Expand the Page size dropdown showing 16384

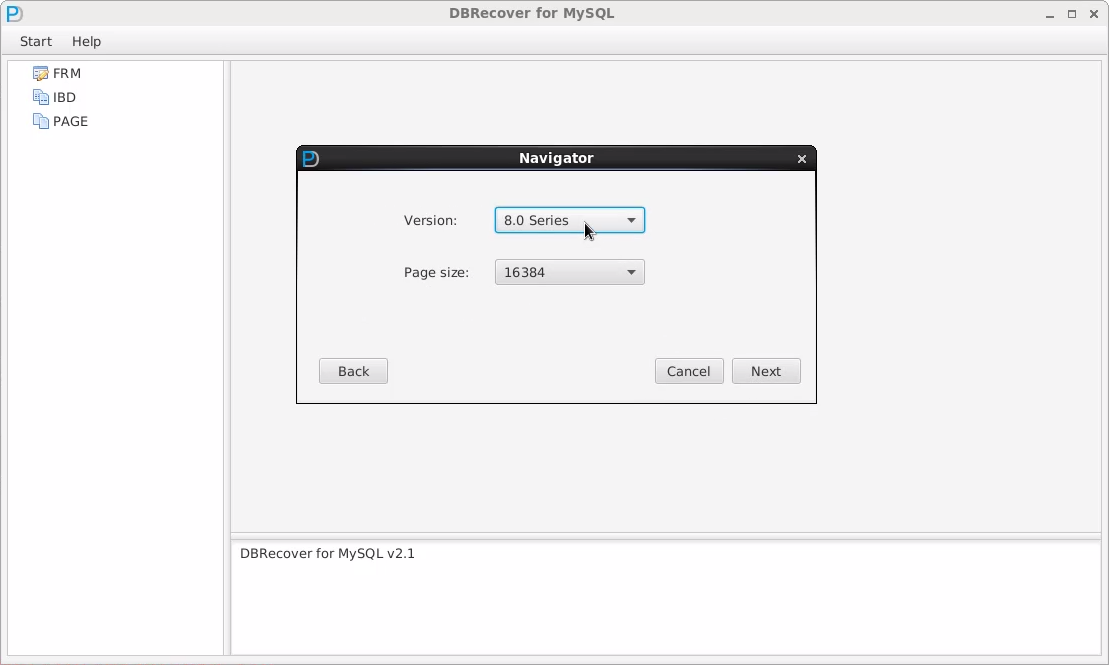click(569, 272)
